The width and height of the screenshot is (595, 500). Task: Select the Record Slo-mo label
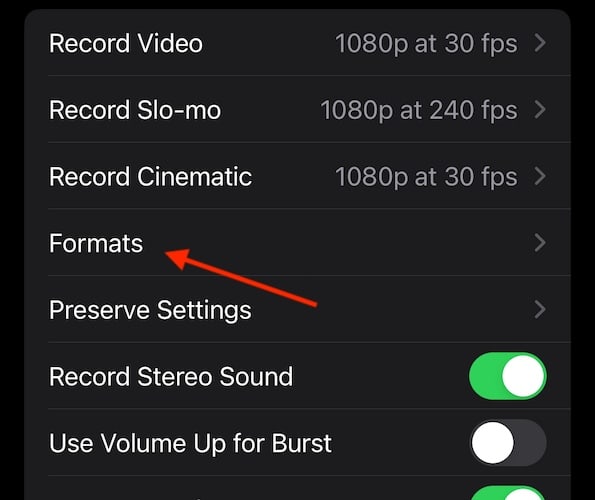tap(135, 110)
